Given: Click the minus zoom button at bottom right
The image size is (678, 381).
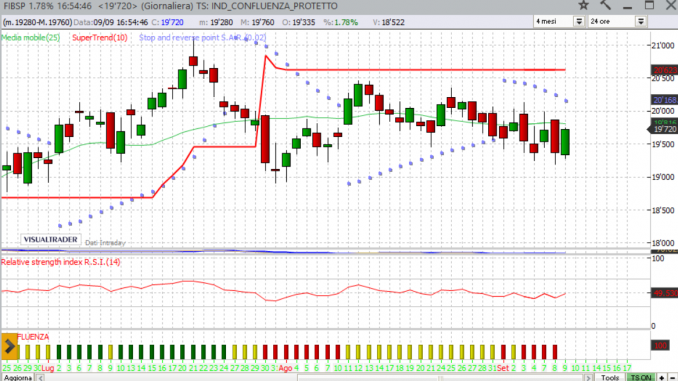Looking at the screenshot, I should 672,378.
